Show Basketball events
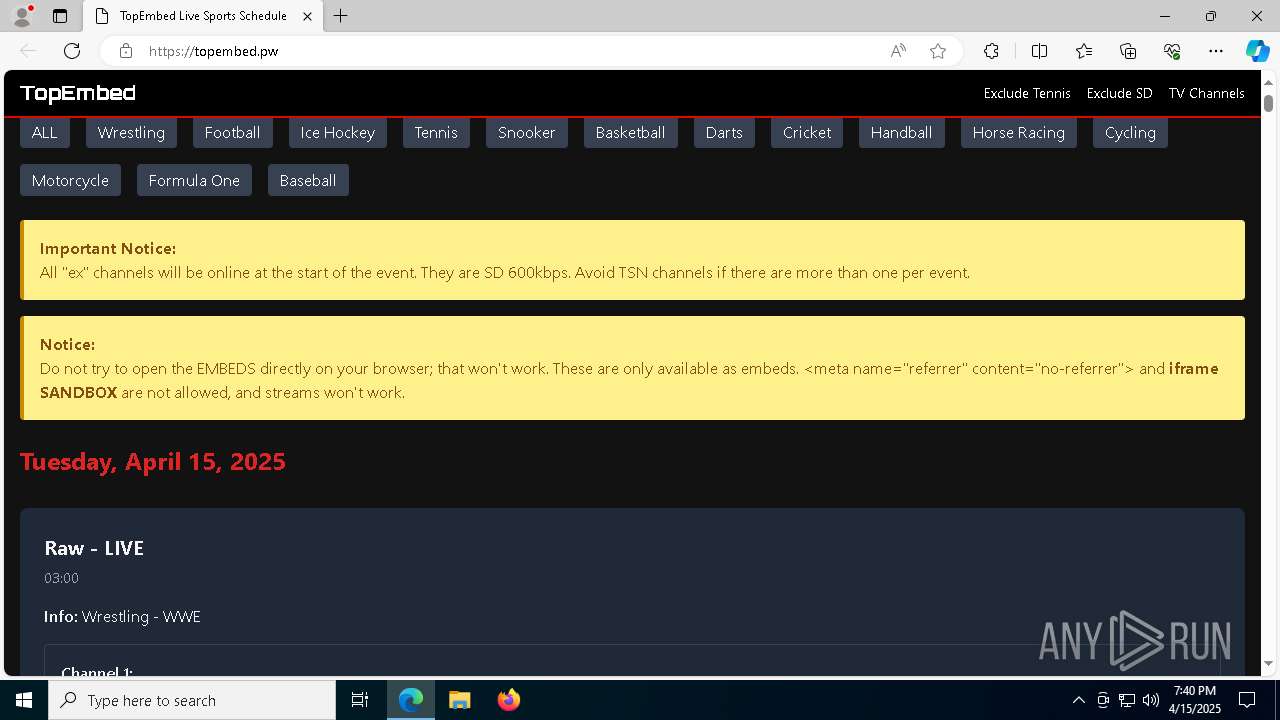This screenshot has width=1280, height=720. pyautogui.click(x=630, y=132)
